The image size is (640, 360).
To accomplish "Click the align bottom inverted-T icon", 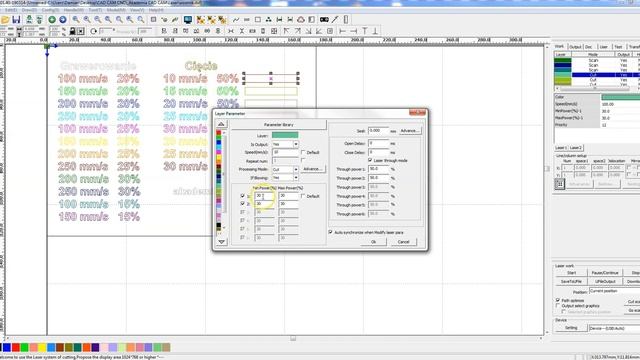I will pos(375,31).
